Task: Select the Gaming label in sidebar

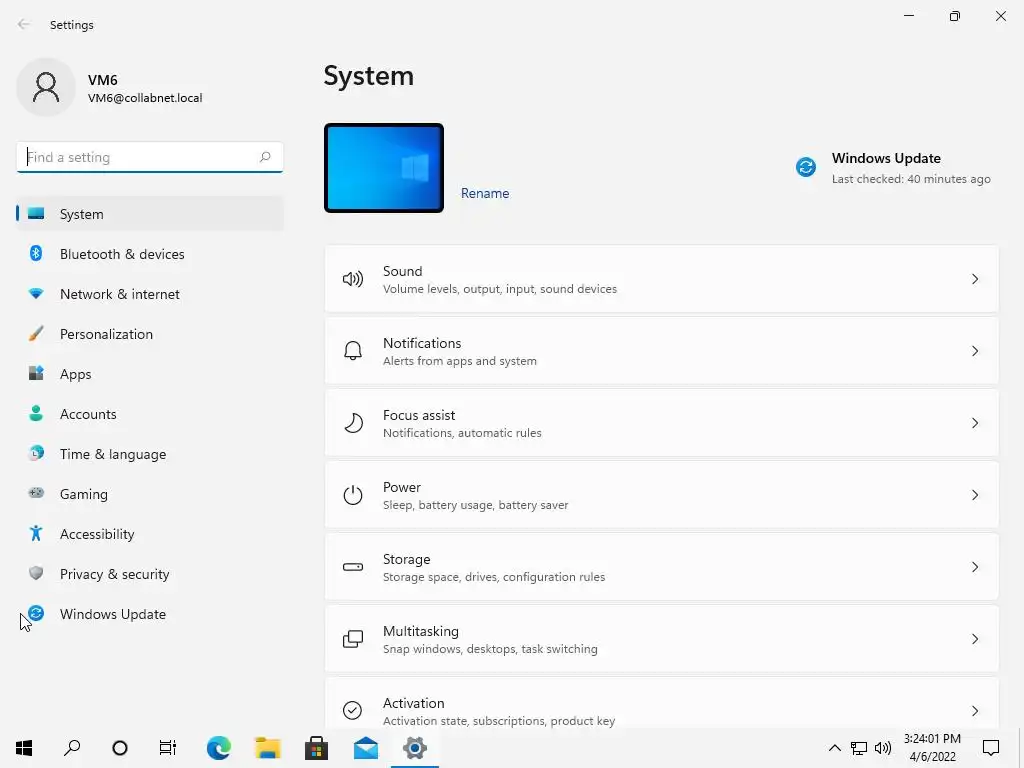Action: tap(84, 494)
